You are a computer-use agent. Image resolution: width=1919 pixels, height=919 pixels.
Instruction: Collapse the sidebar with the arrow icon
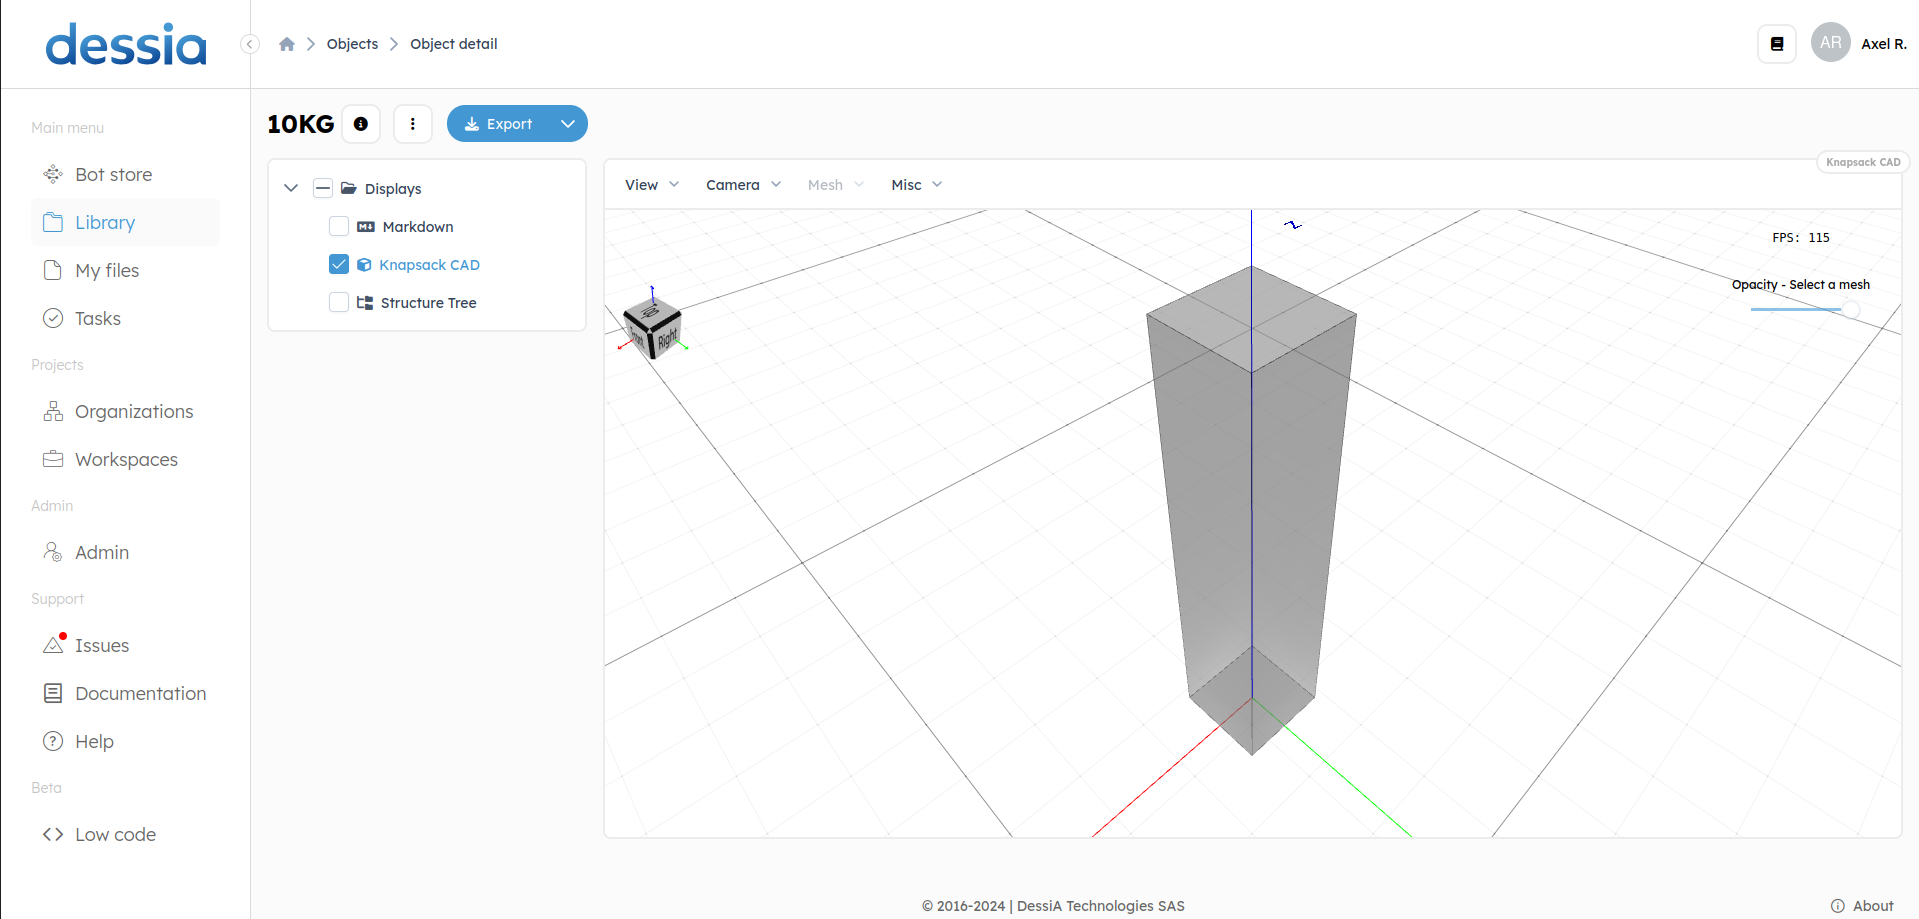250,44
